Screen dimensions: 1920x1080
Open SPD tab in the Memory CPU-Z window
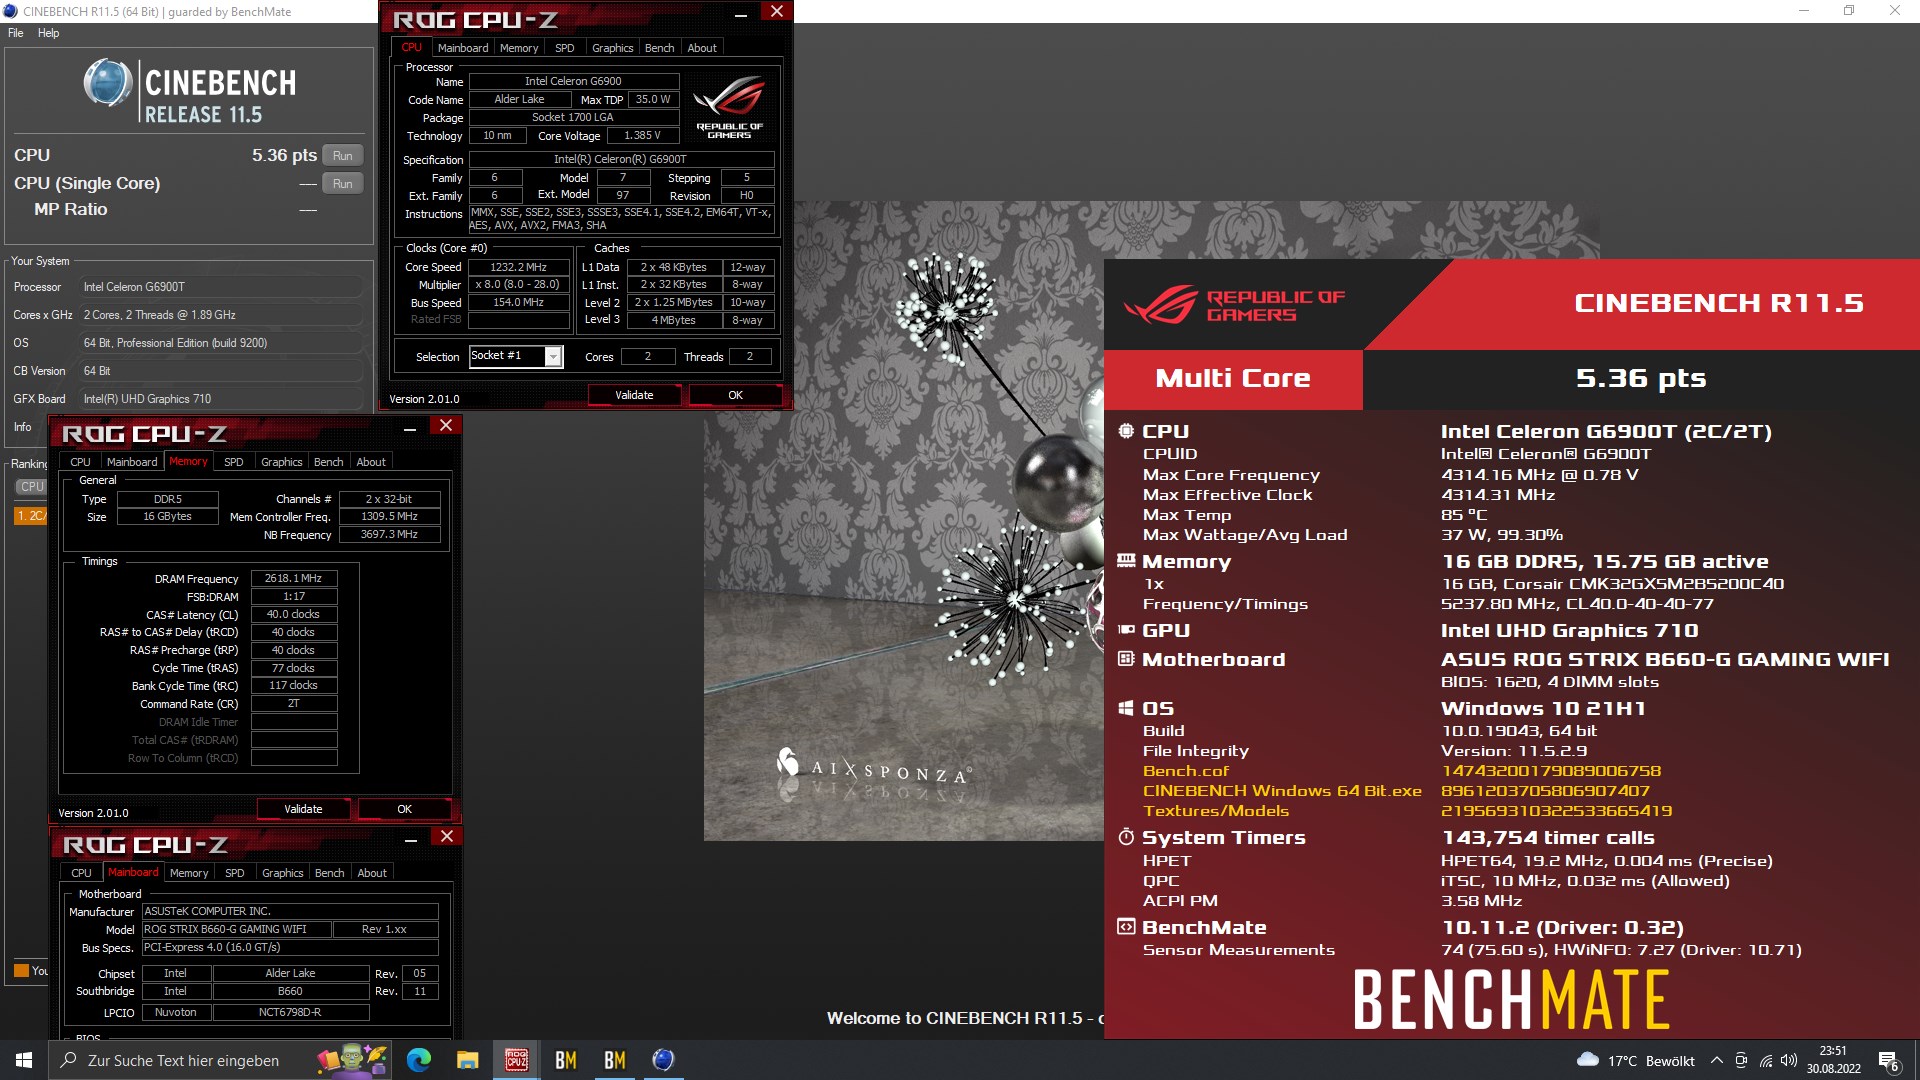coord(234,462)
